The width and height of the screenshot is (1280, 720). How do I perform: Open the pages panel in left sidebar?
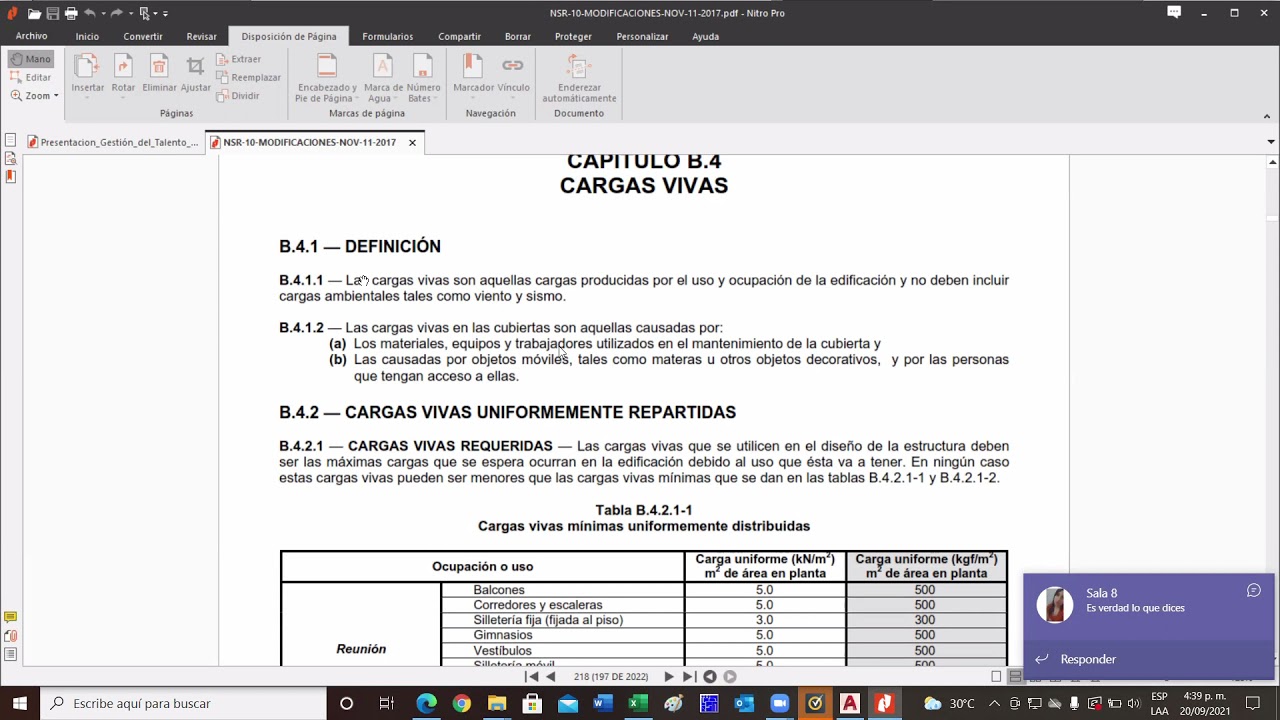coord(10,141)
